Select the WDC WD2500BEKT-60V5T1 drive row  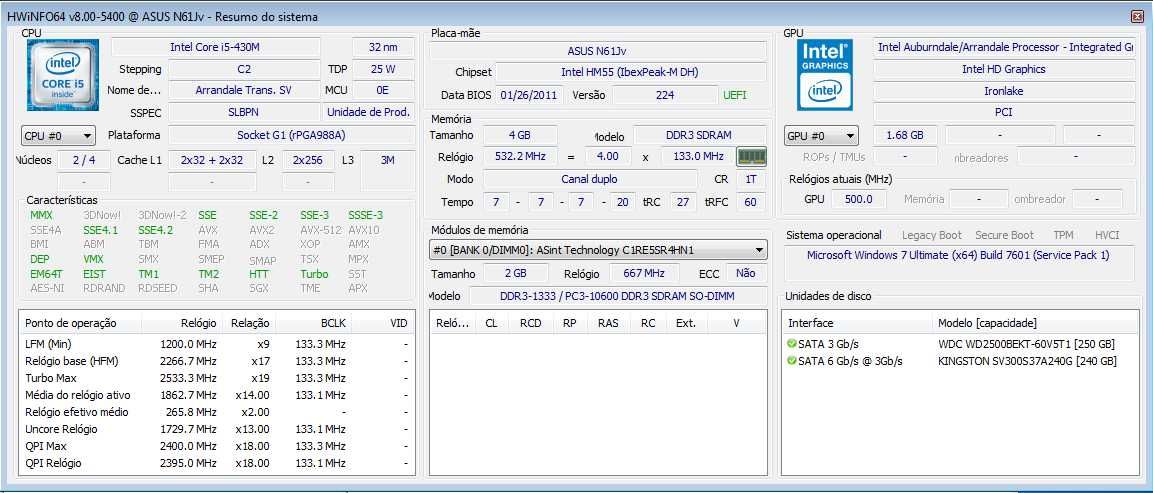click(959, 344)
